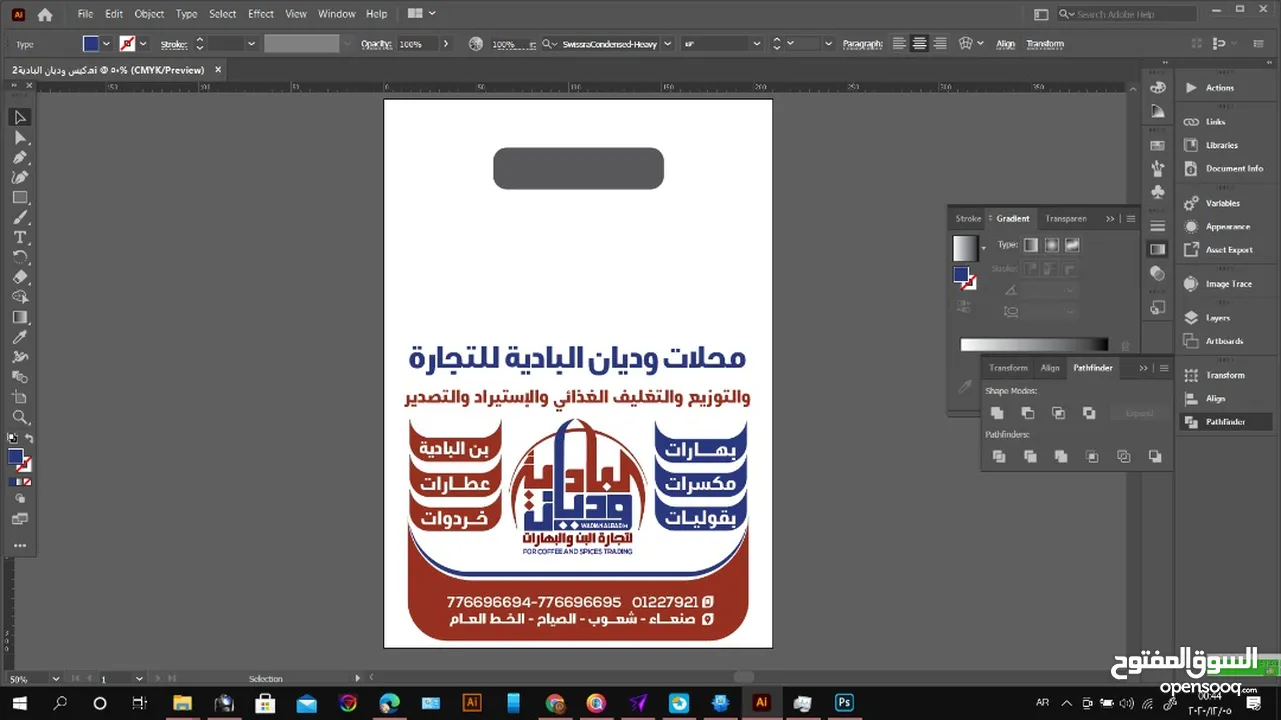Choose Linear gradient type
1281x720 pixels.
[x=1031, y=245]
